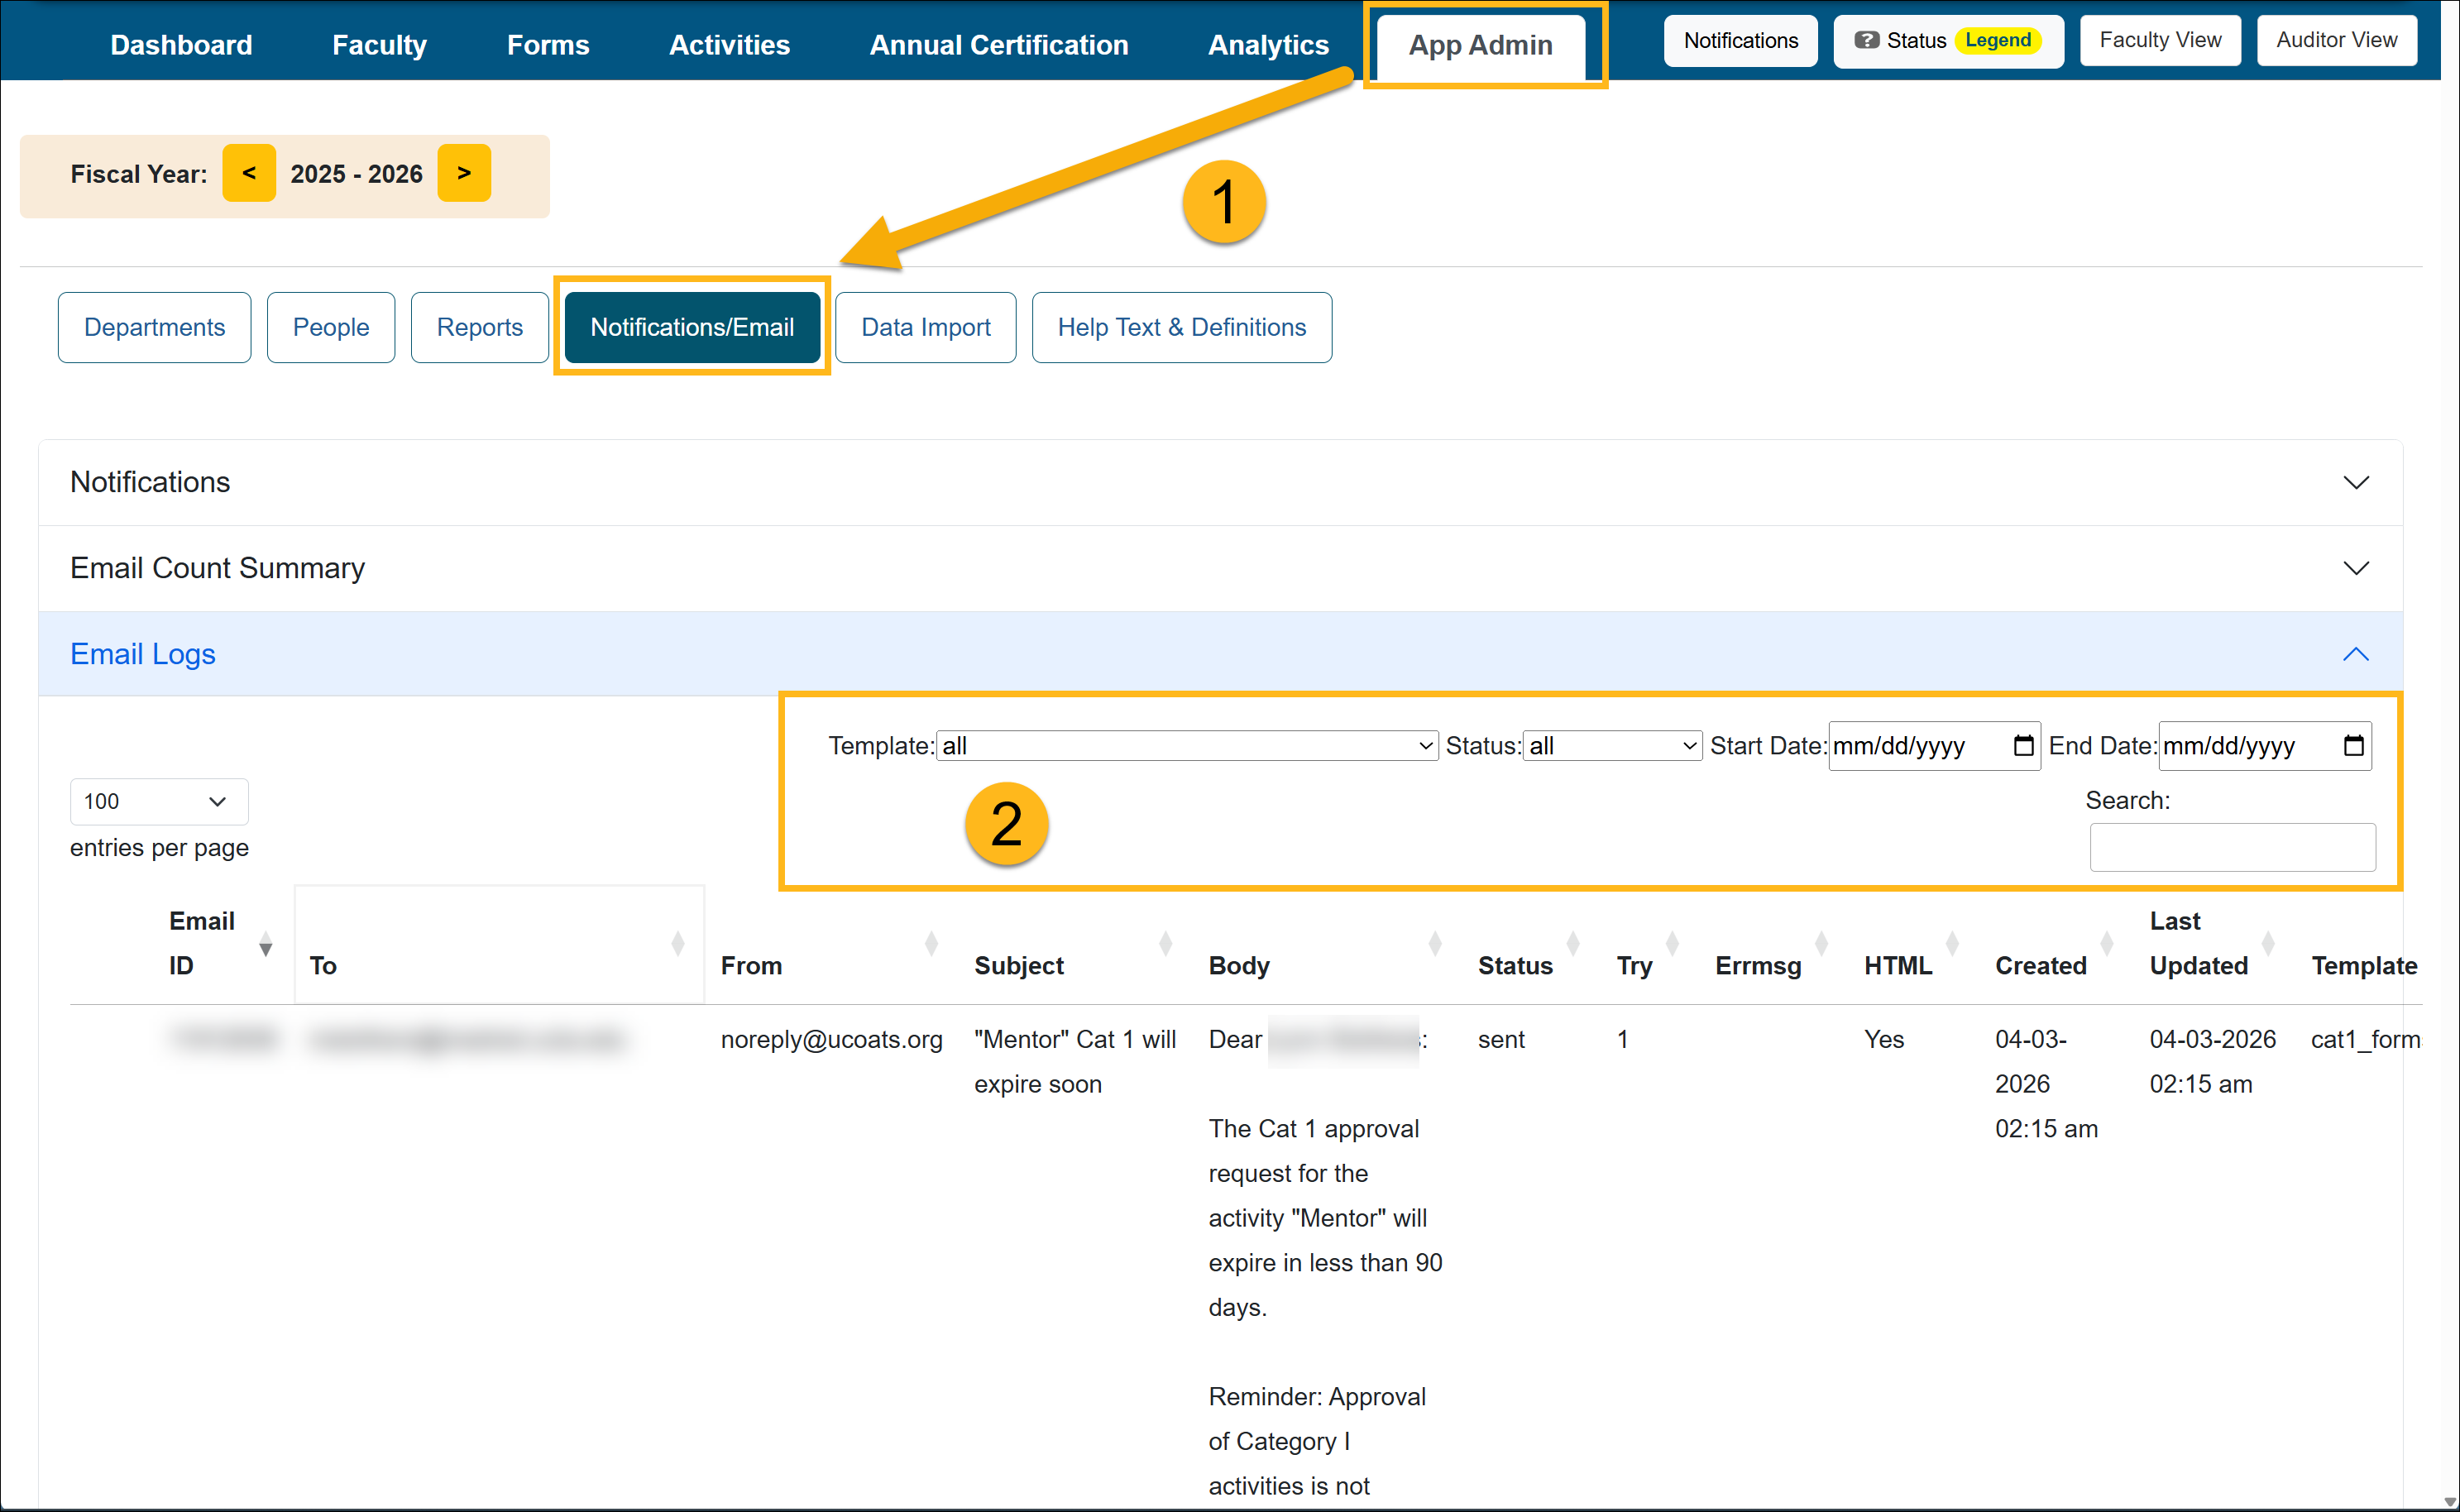Viewport: 2460px width, 1512px height.
Task: Click End Date calendar picker icon
Action: coord(2353,746)
